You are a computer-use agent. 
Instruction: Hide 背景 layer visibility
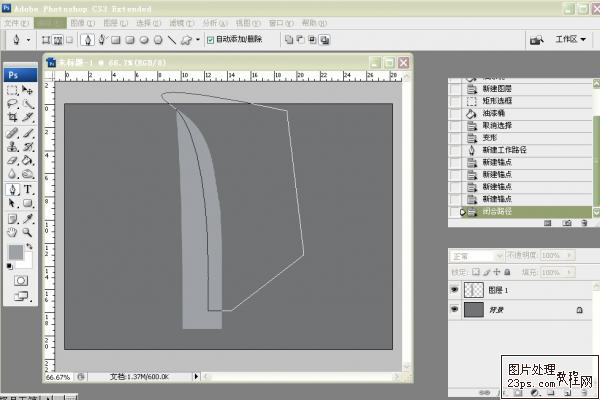click(454, 309)
